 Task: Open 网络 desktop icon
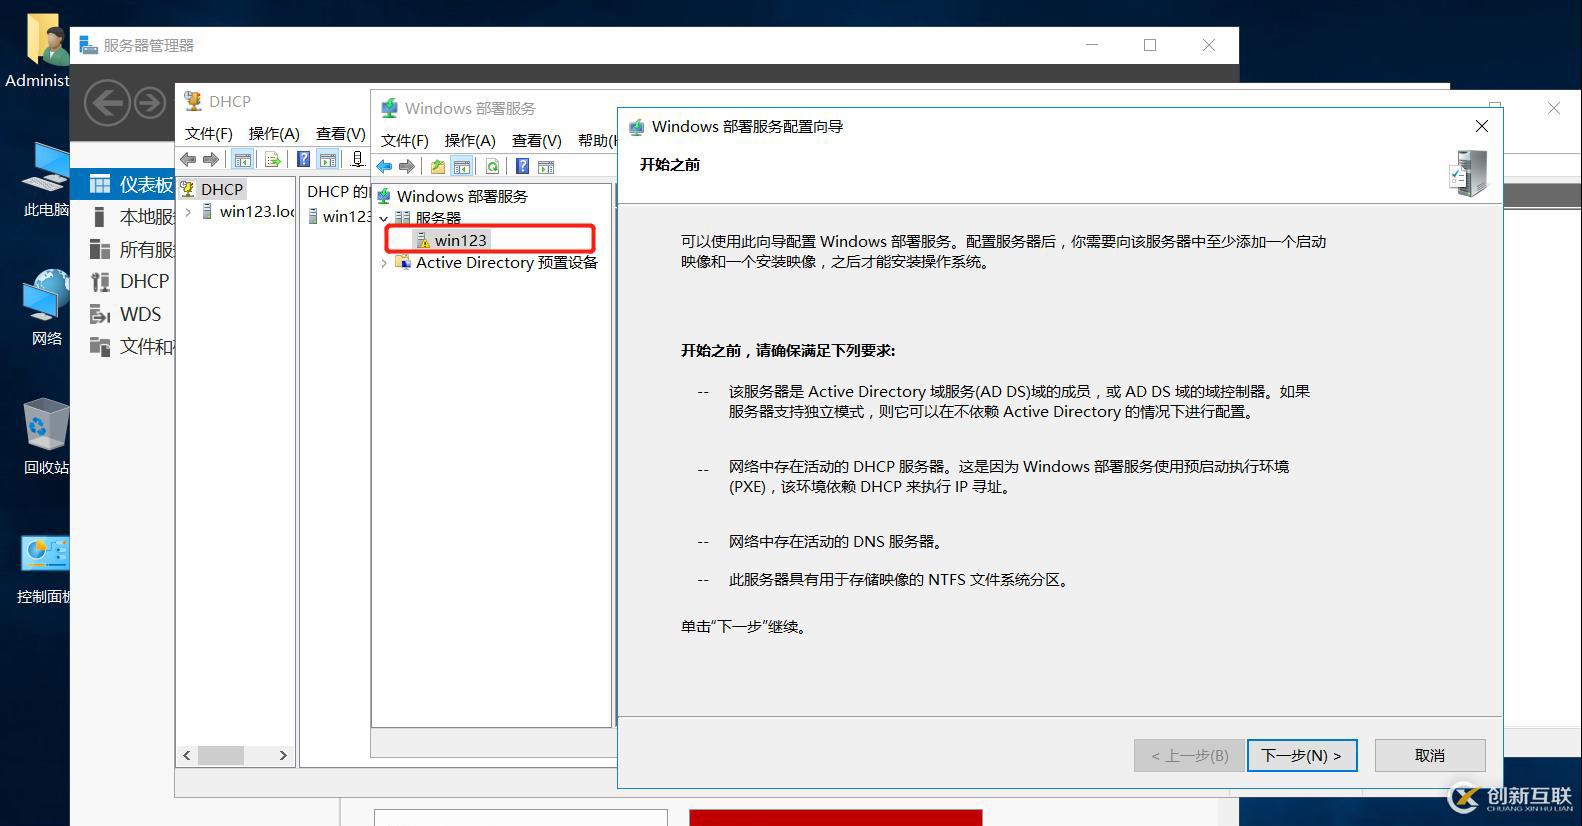[x=46, y=307]
